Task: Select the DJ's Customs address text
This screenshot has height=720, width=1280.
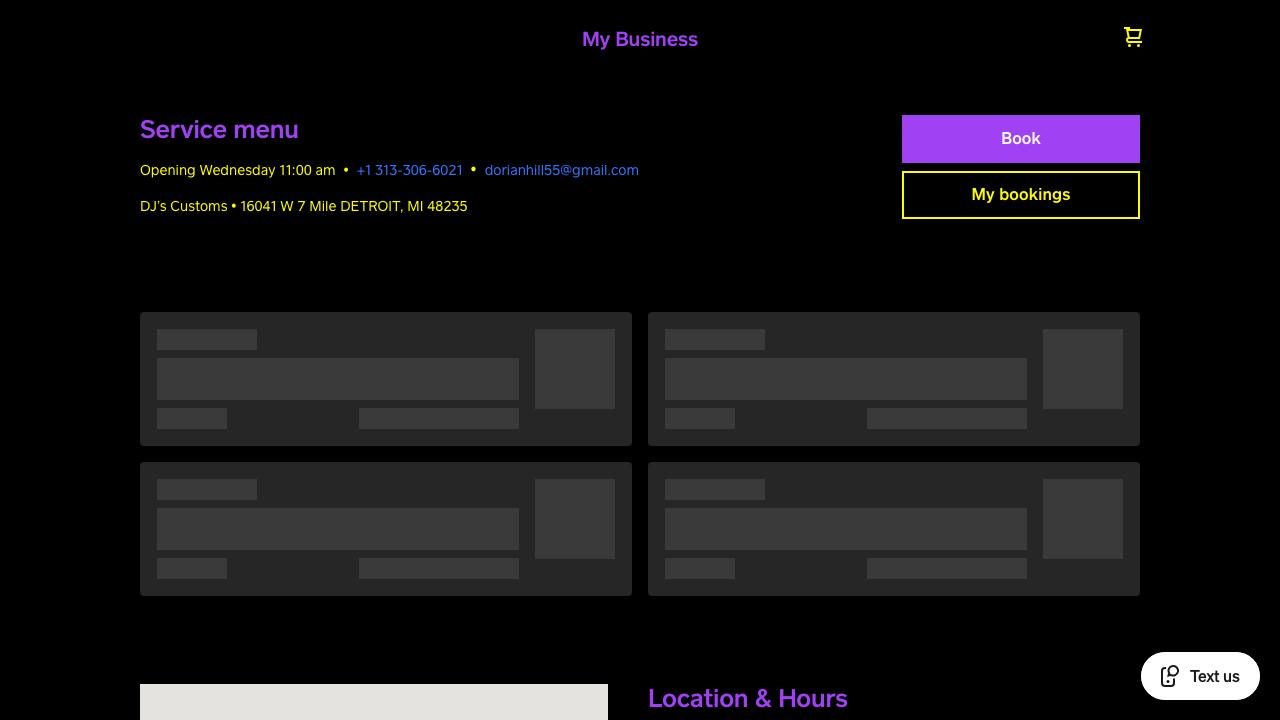Action: 303,207
